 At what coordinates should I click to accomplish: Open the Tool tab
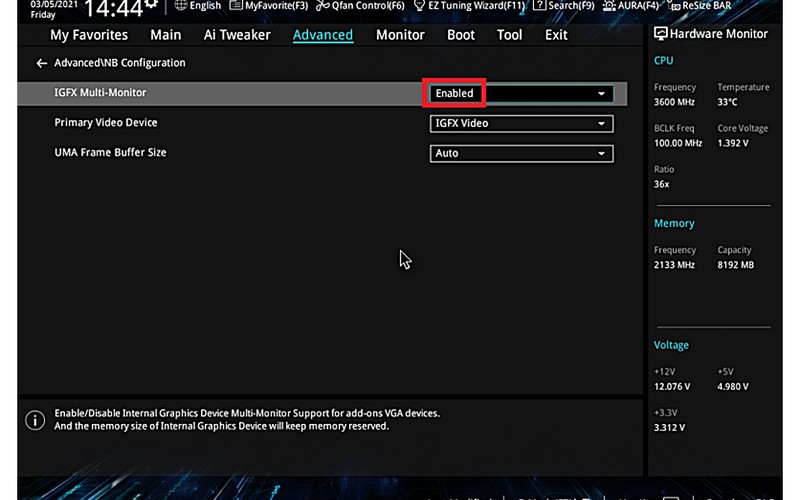tap(509, 35)
